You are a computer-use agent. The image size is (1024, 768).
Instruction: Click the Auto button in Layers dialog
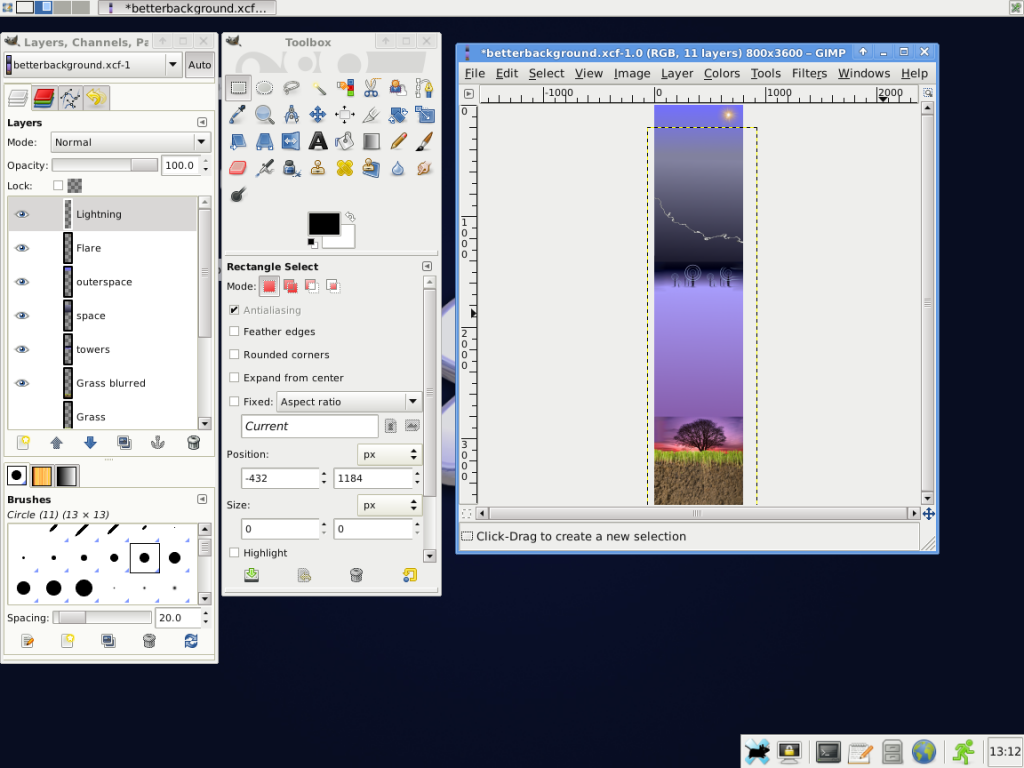[x=199, y=64]
